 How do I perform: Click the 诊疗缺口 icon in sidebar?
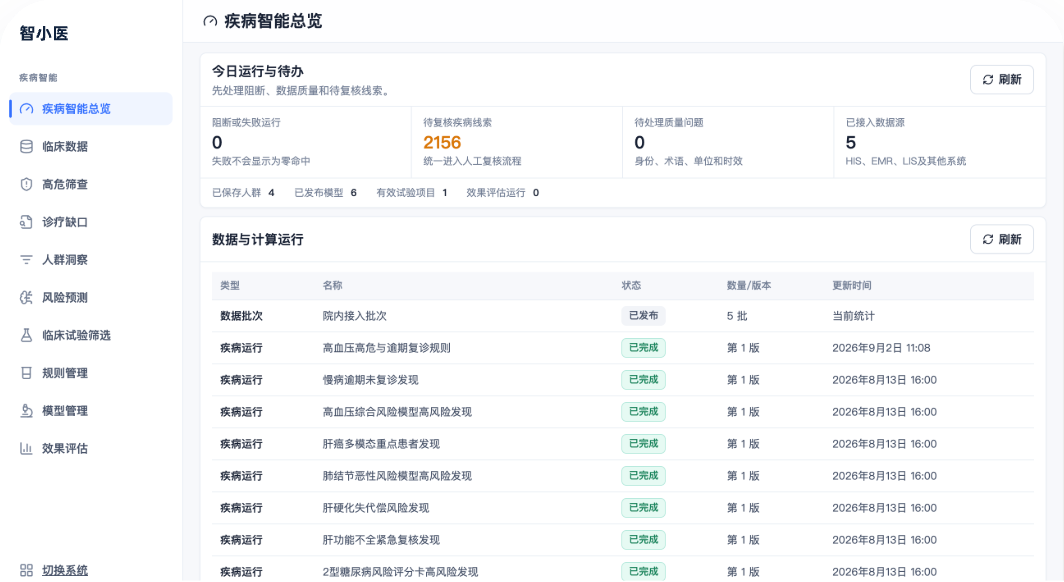coord(26,222)
